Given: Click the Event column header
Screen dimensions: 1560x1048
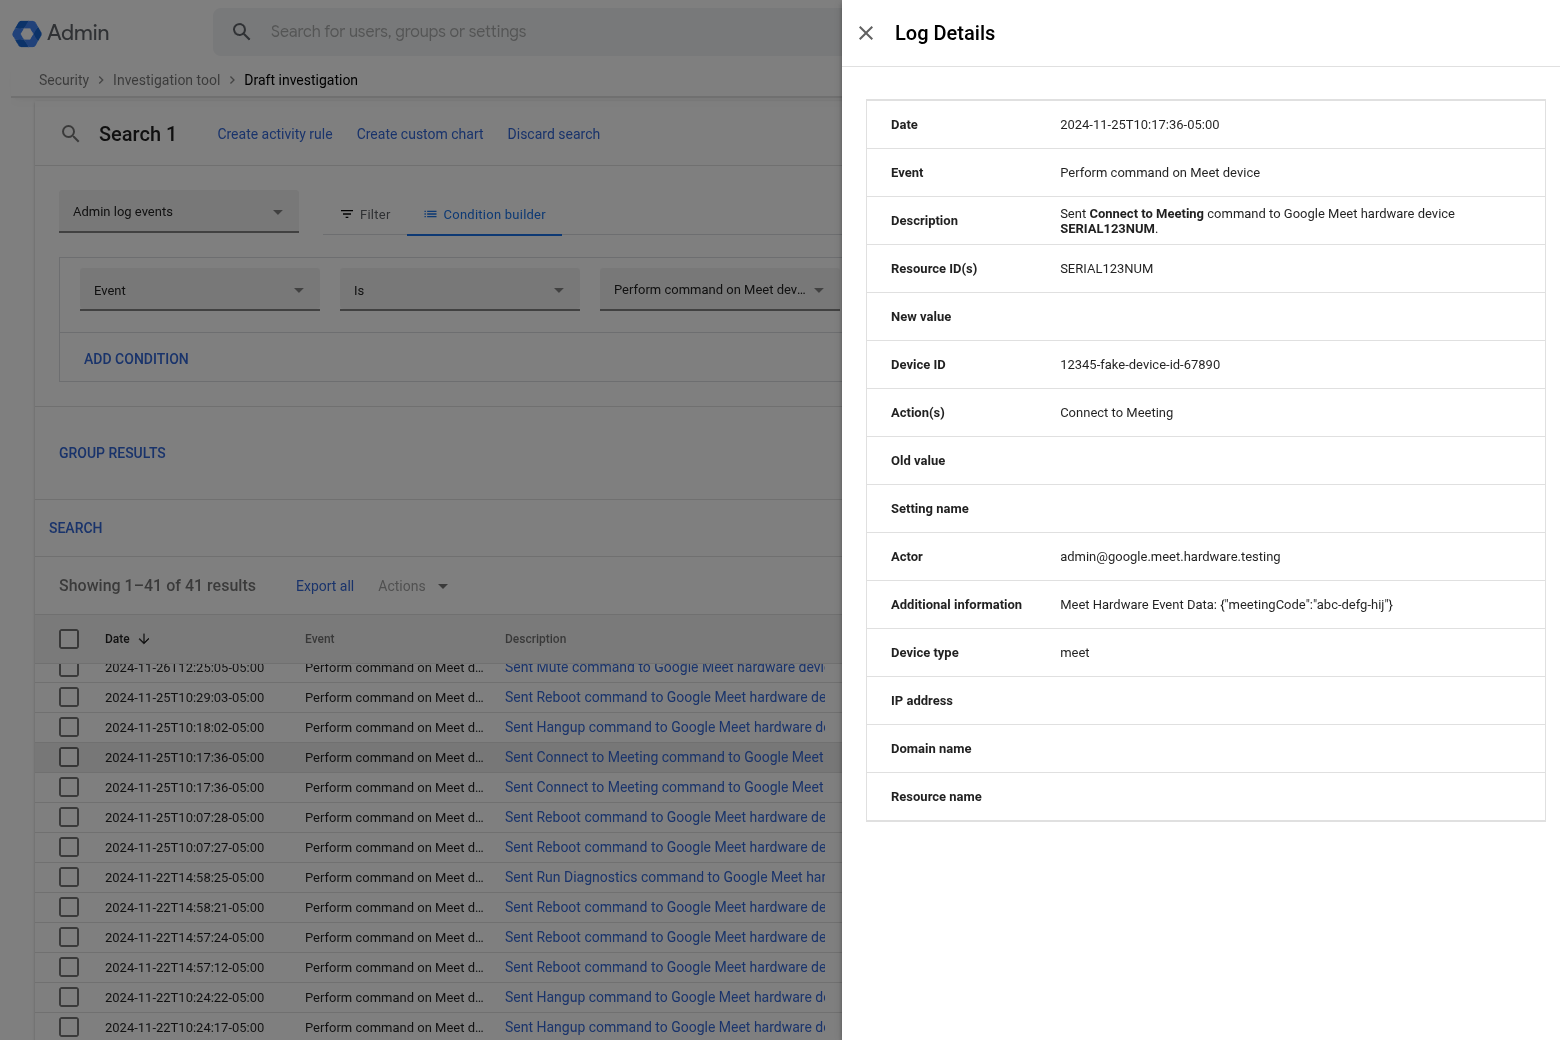Looking at the screenshot, I should tap(320, 639).
